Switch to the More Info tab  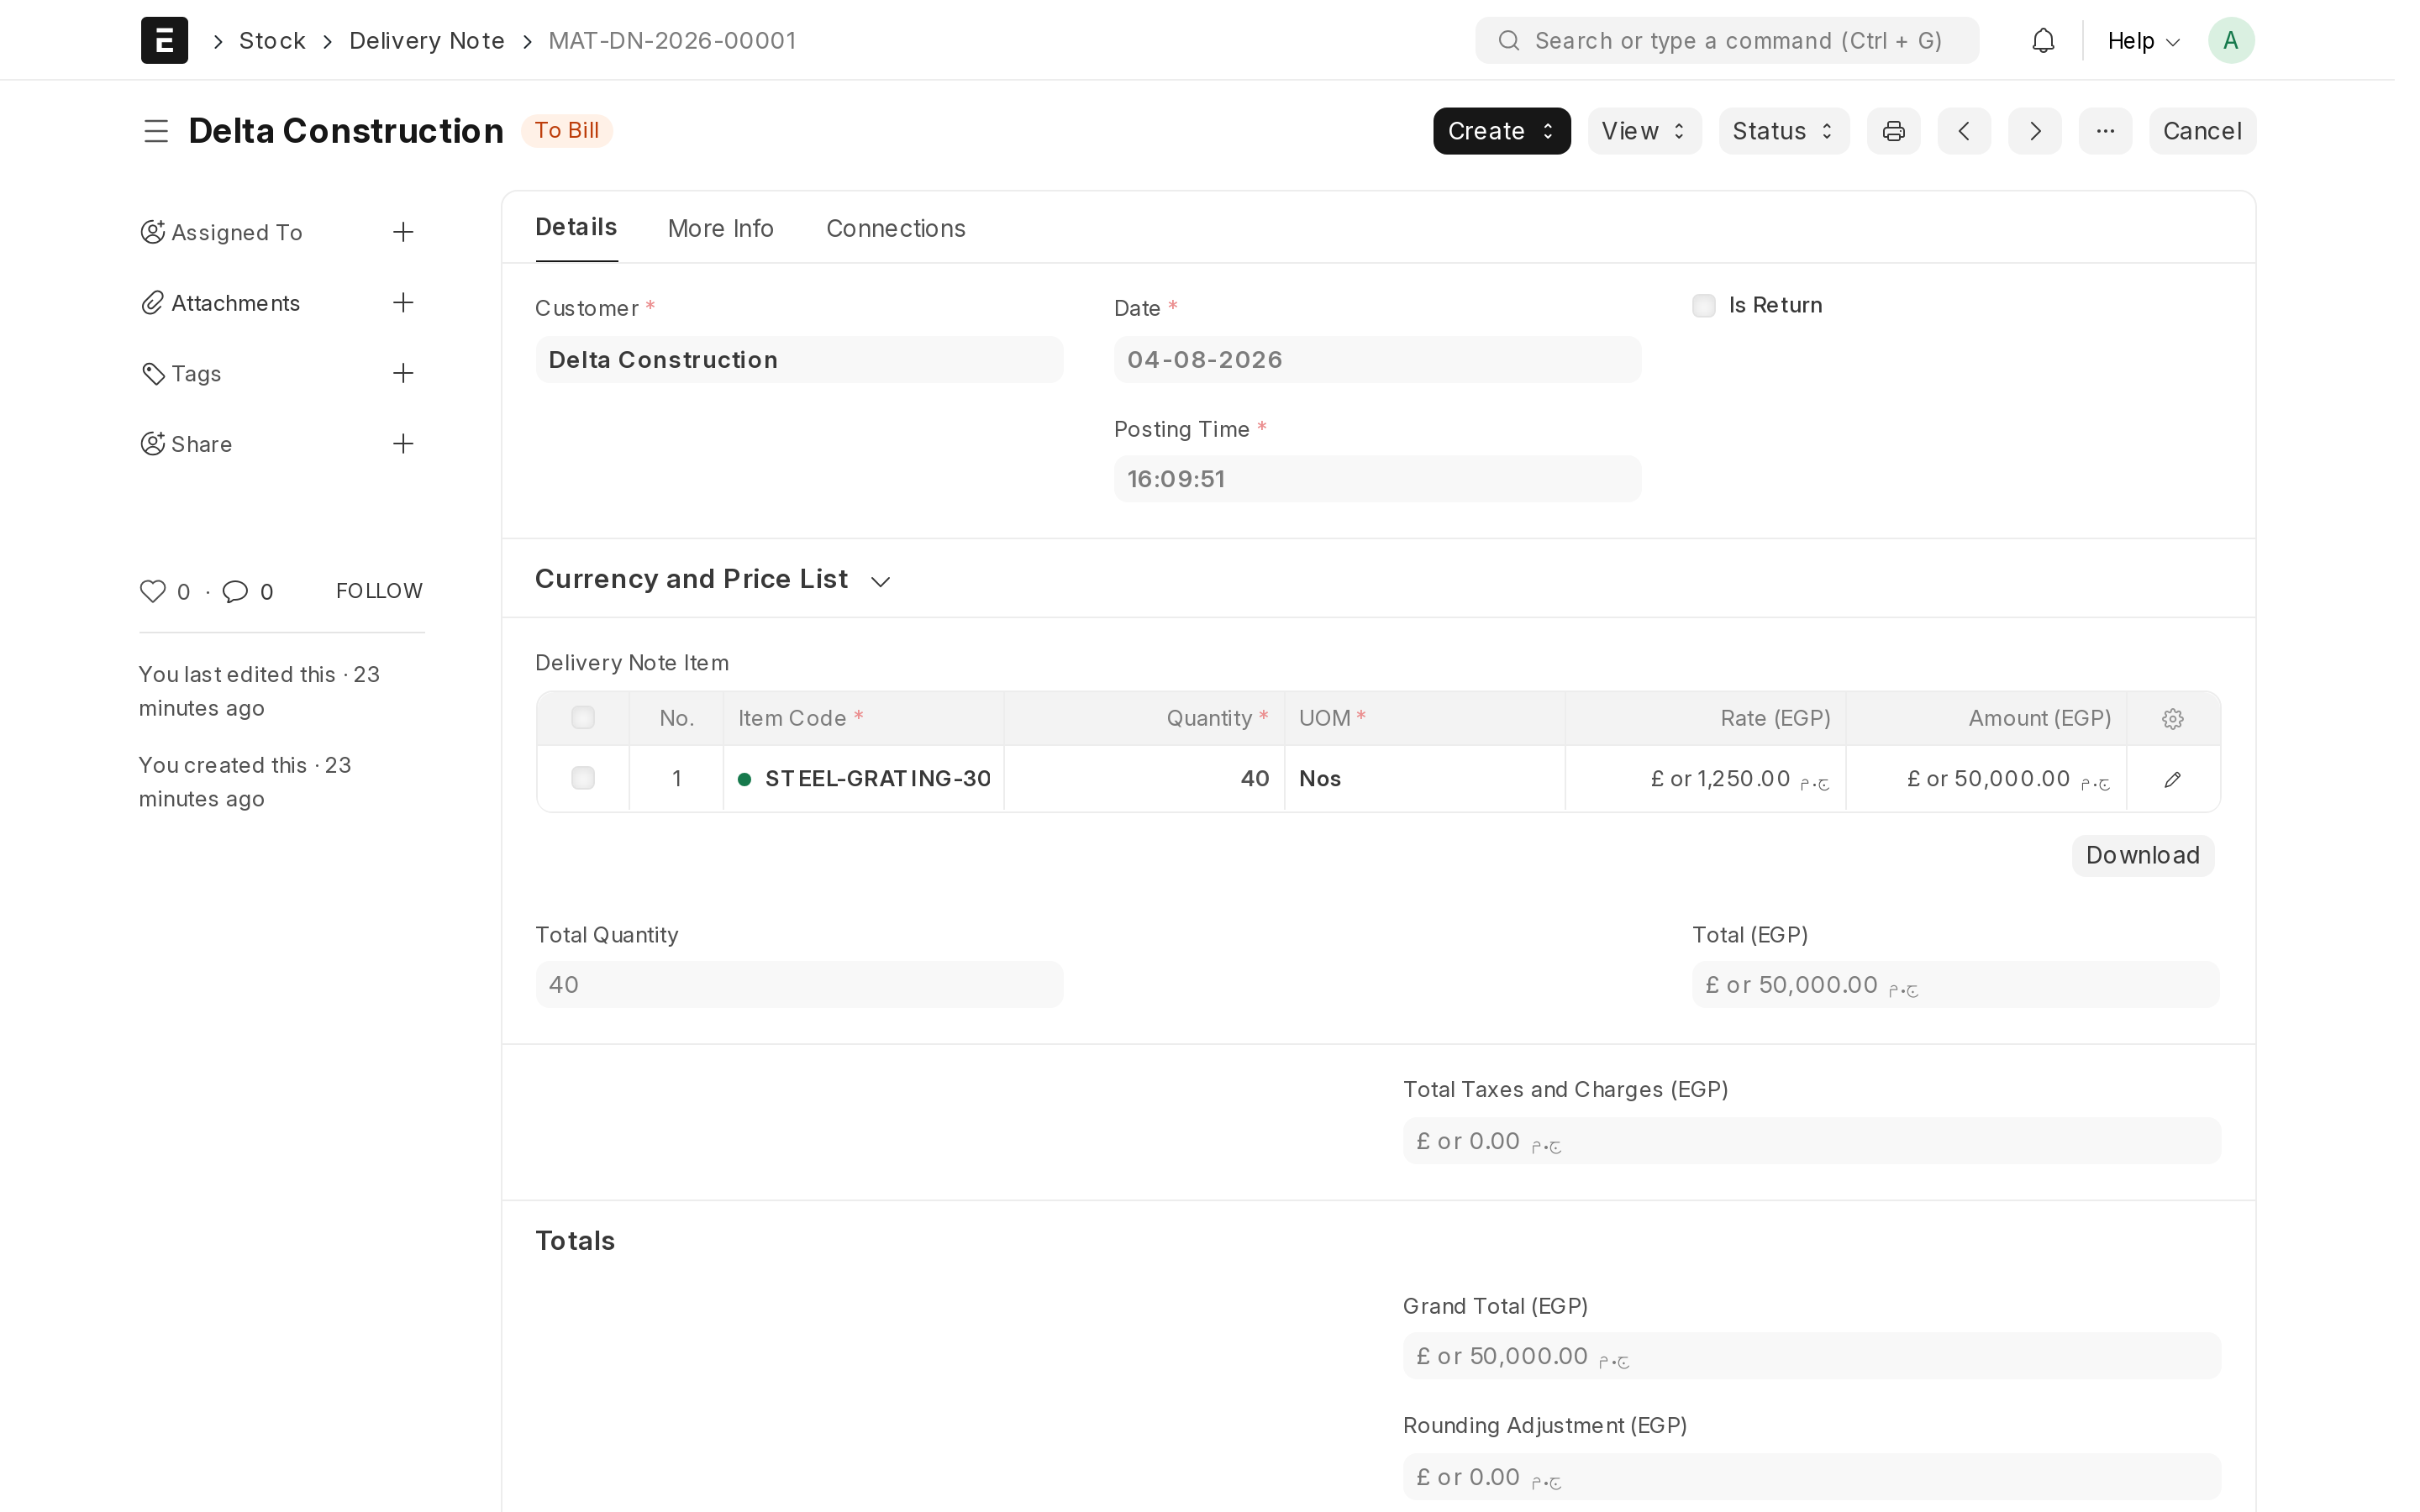(x=720, y=228)
